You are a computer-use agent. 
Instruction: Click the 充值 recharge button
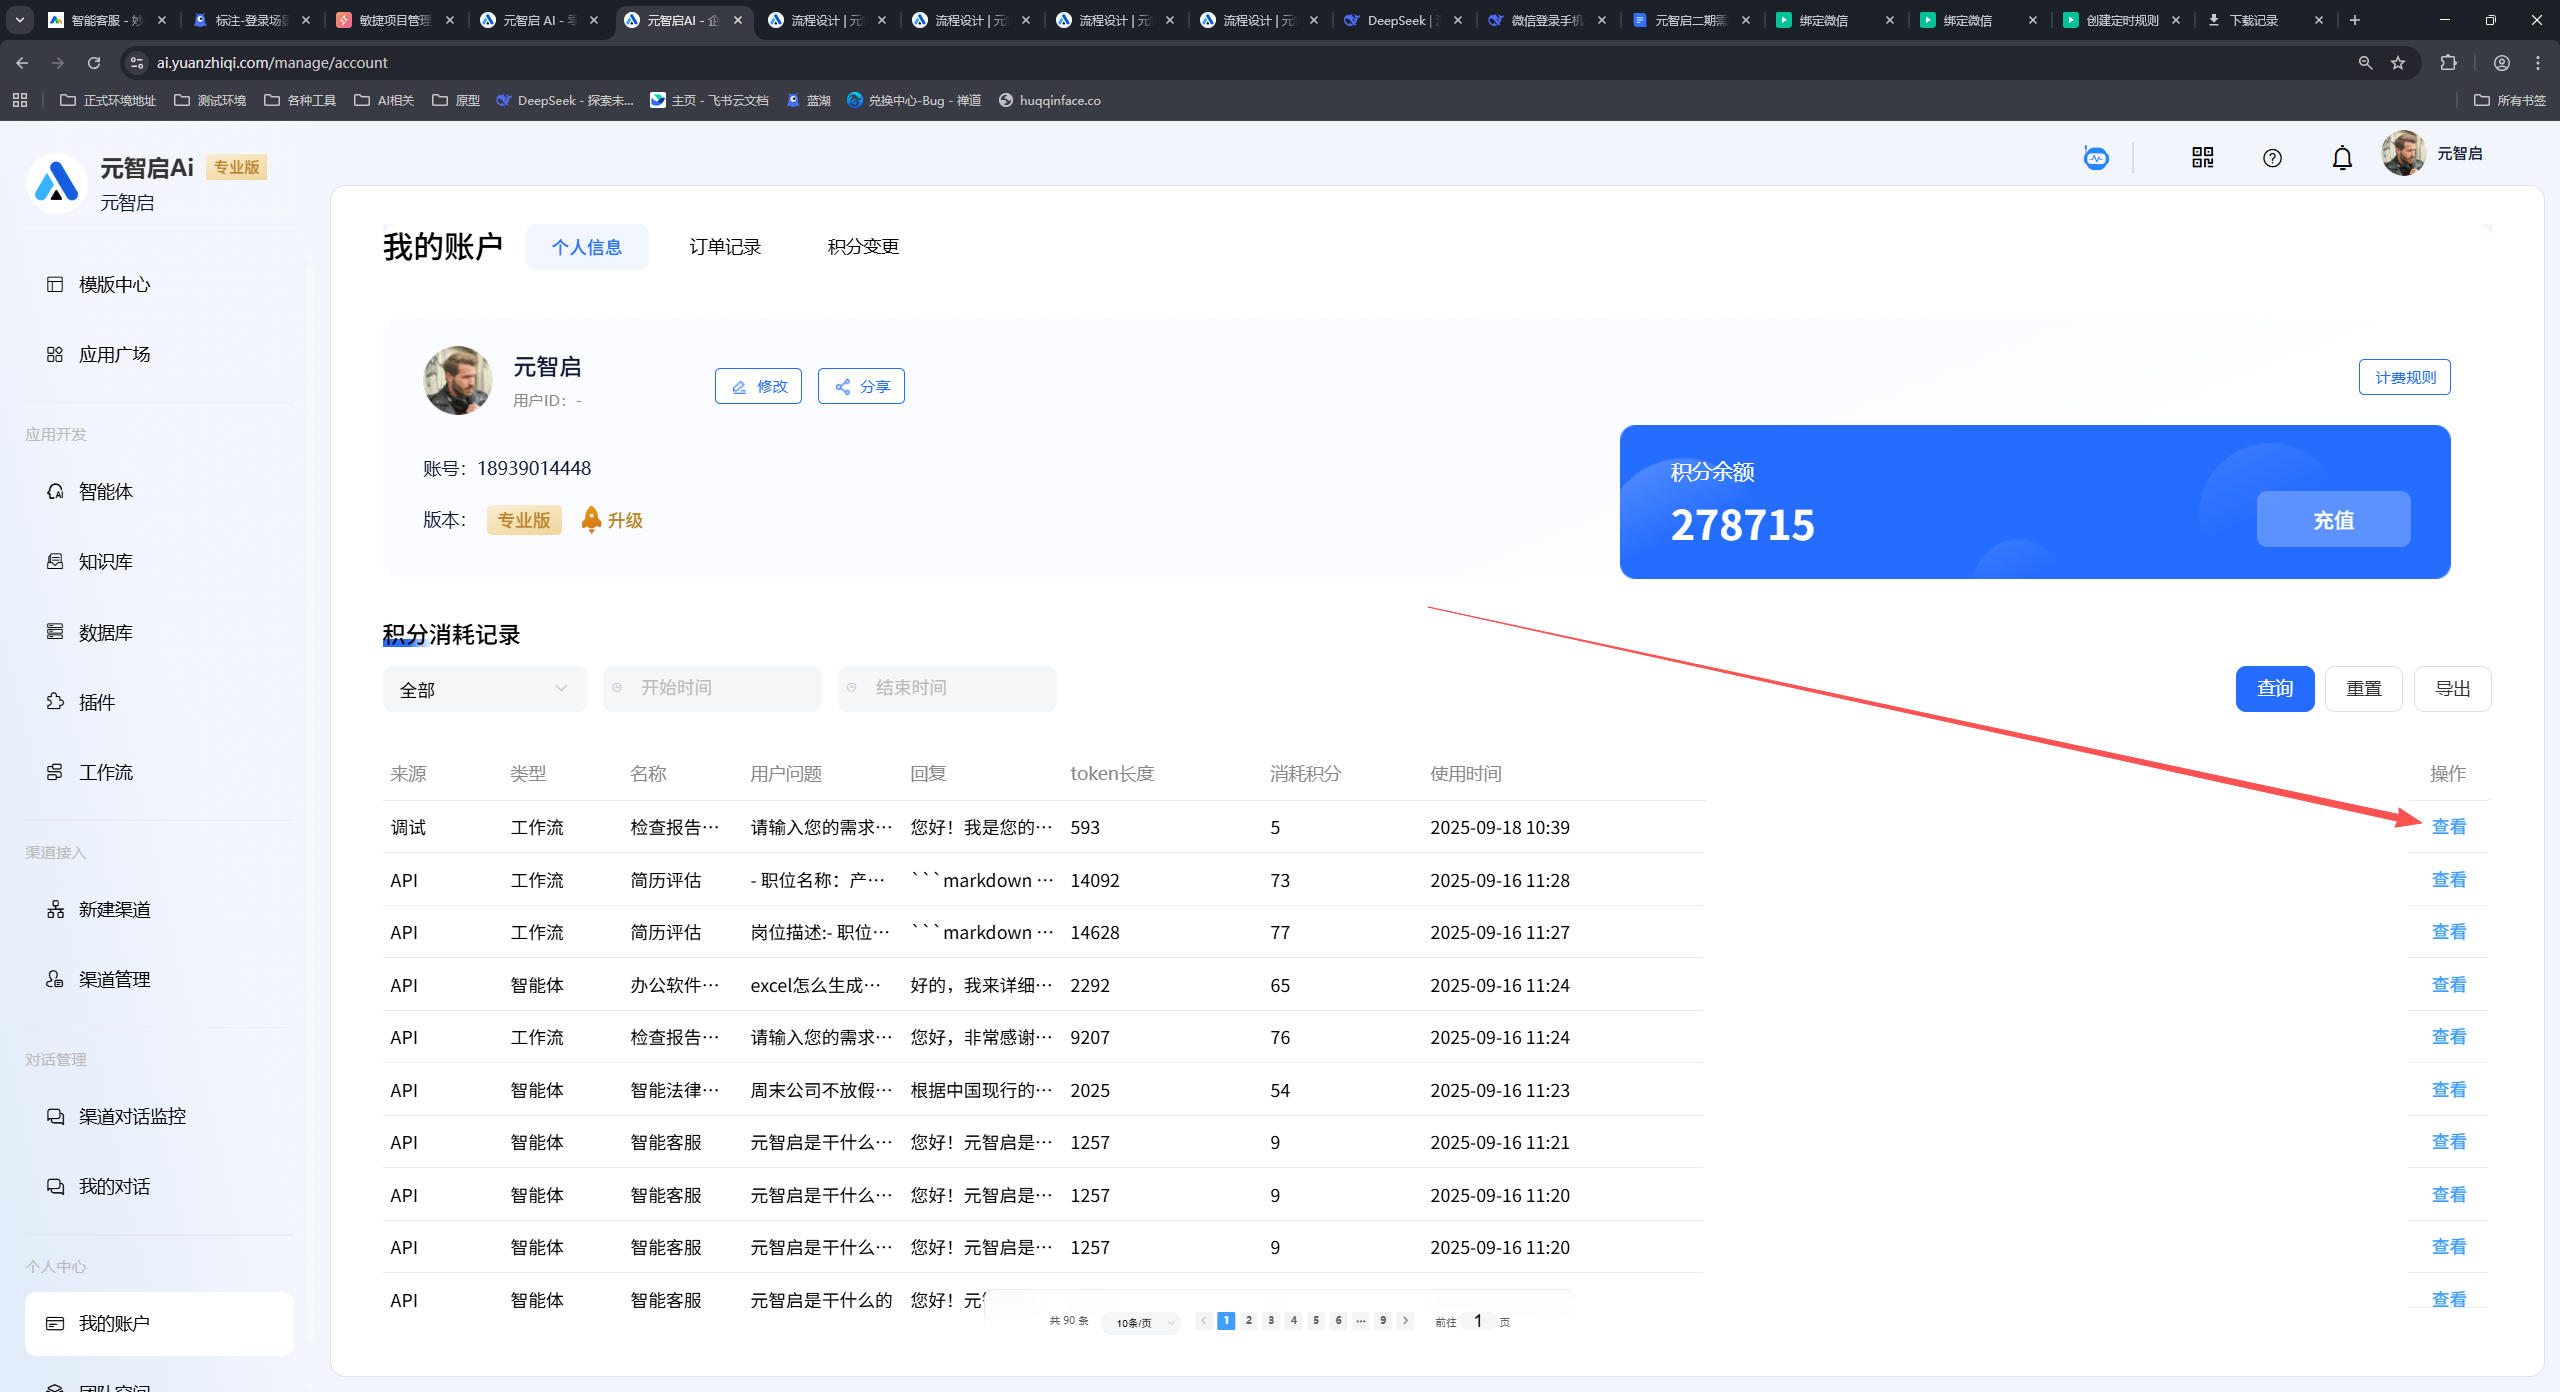tap(2333, 520)
